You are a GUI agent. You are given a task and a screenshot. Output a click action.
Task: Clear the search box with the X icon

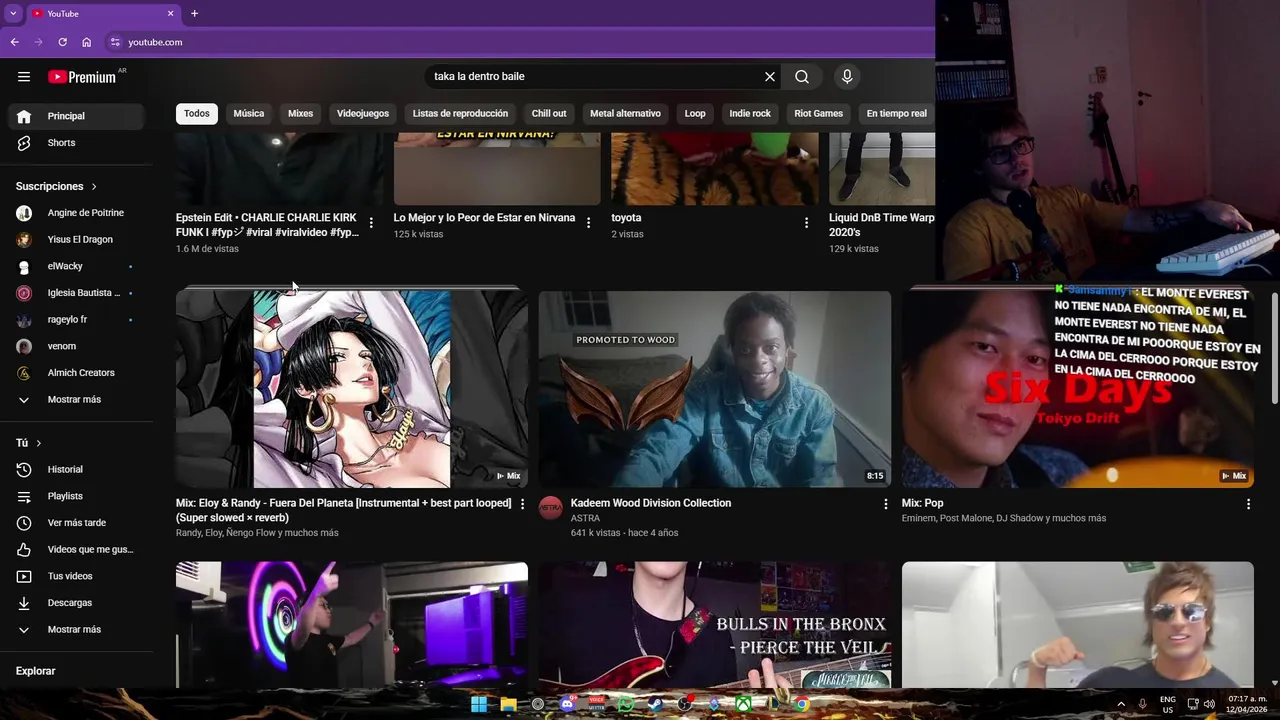pos(770,77)
